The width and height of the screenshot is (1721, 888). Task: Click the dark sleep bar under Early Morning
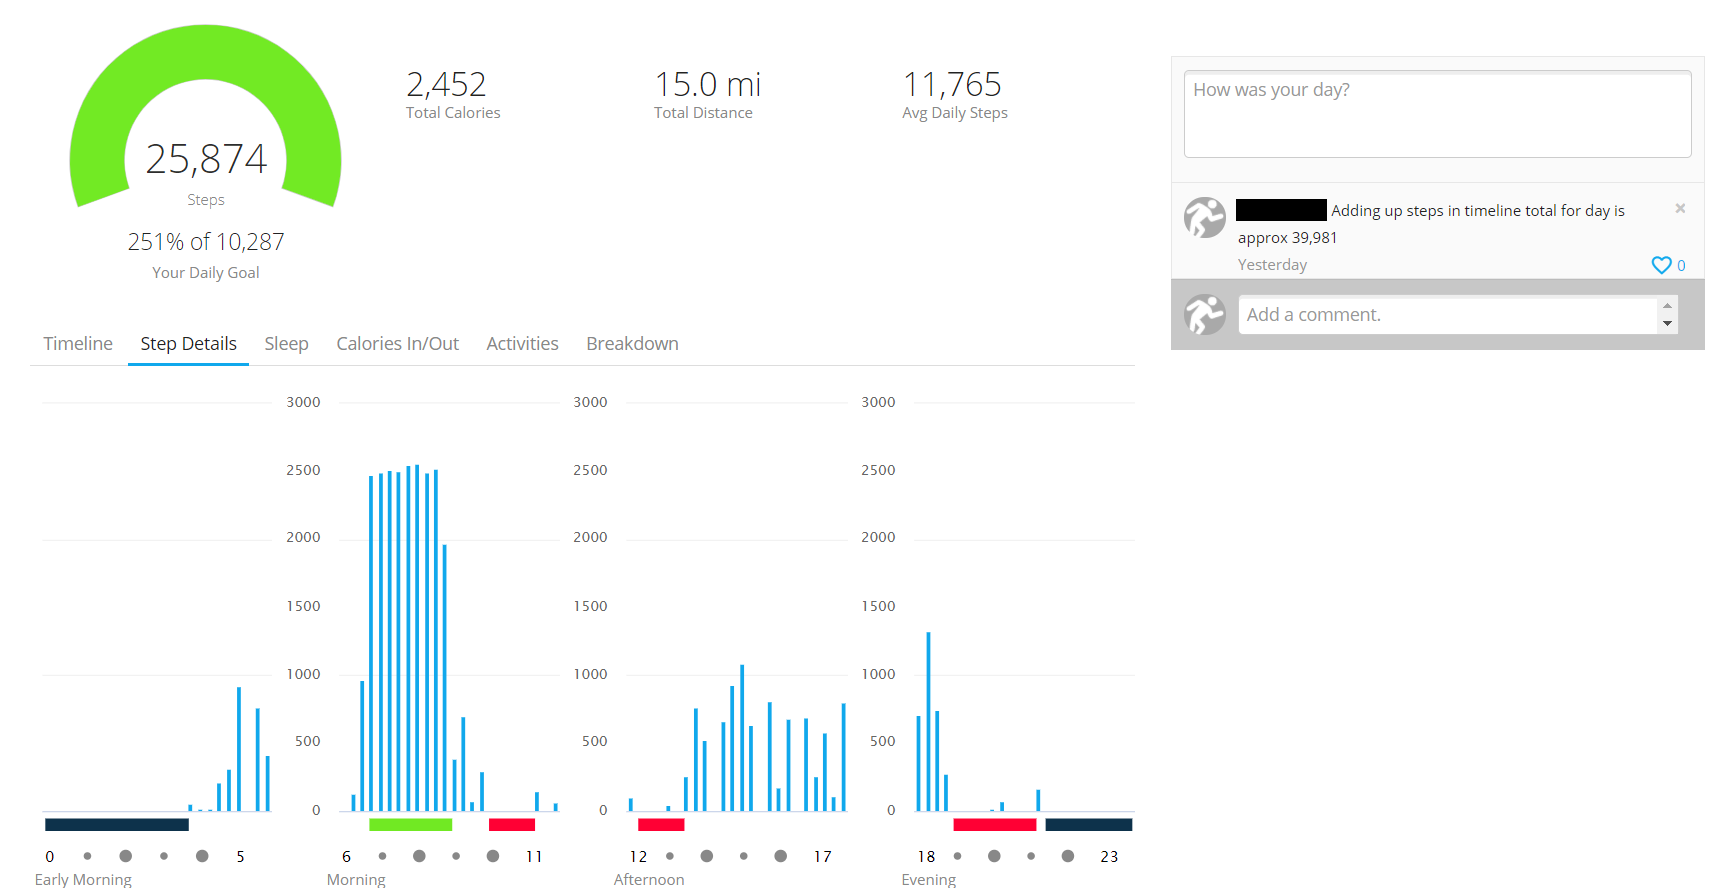tap(116, 825)
